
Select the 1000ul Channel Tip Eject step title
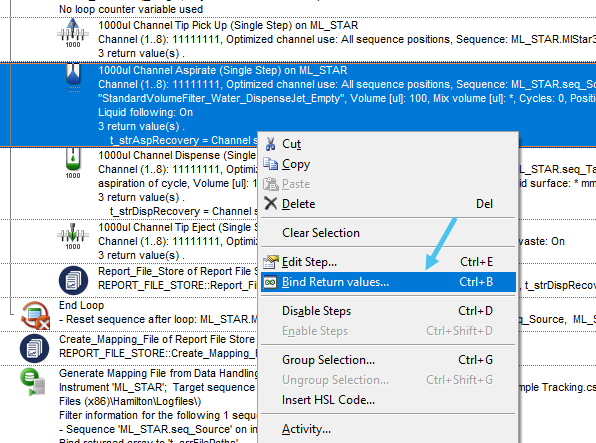pos(178,227)
